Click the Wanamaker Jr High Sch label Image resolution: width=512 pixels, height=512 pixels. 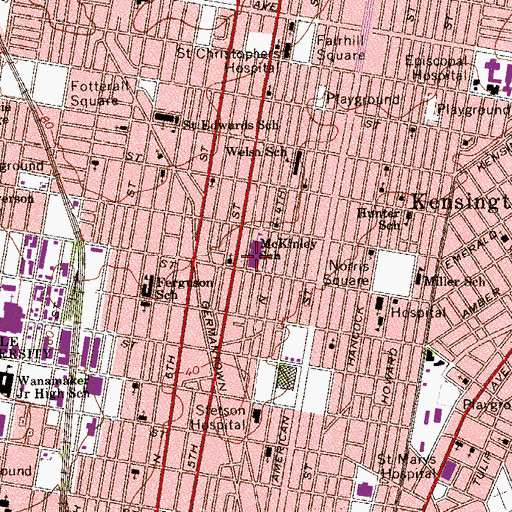pyautogui.click(x=53, y=387)
